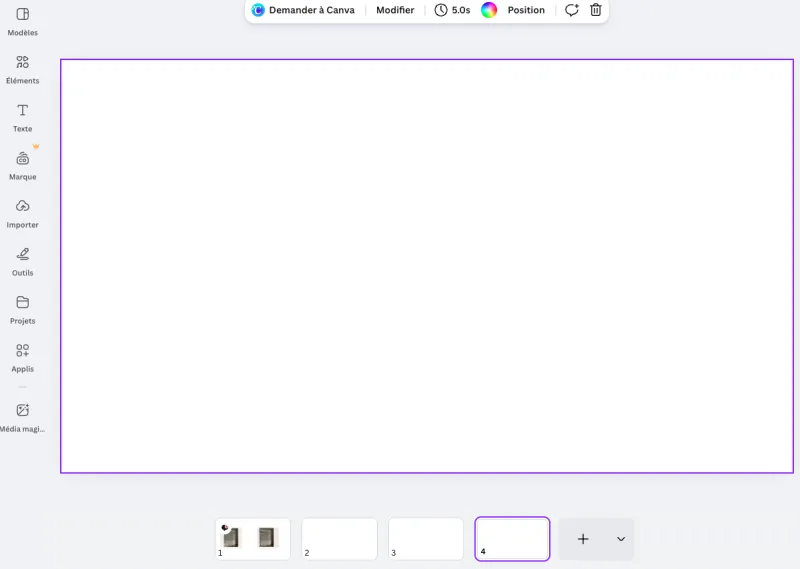
Task: Set page duration via 5.0s clock
Action: click(x=452, y=10)
